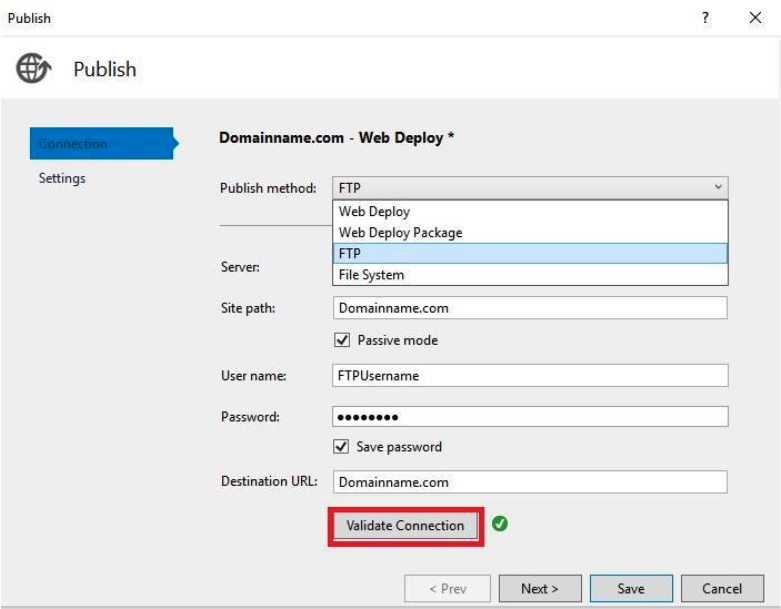Switch to the Connection tab
Image resolution: width=781 pixels, height=609 pixels.
click(102, 143)
